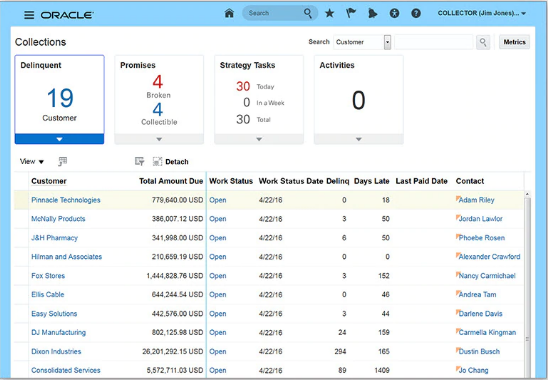Screen dimensions: 548x380
Task: Expand the Promises tile arrow
Action: click(x=159, y=139)
